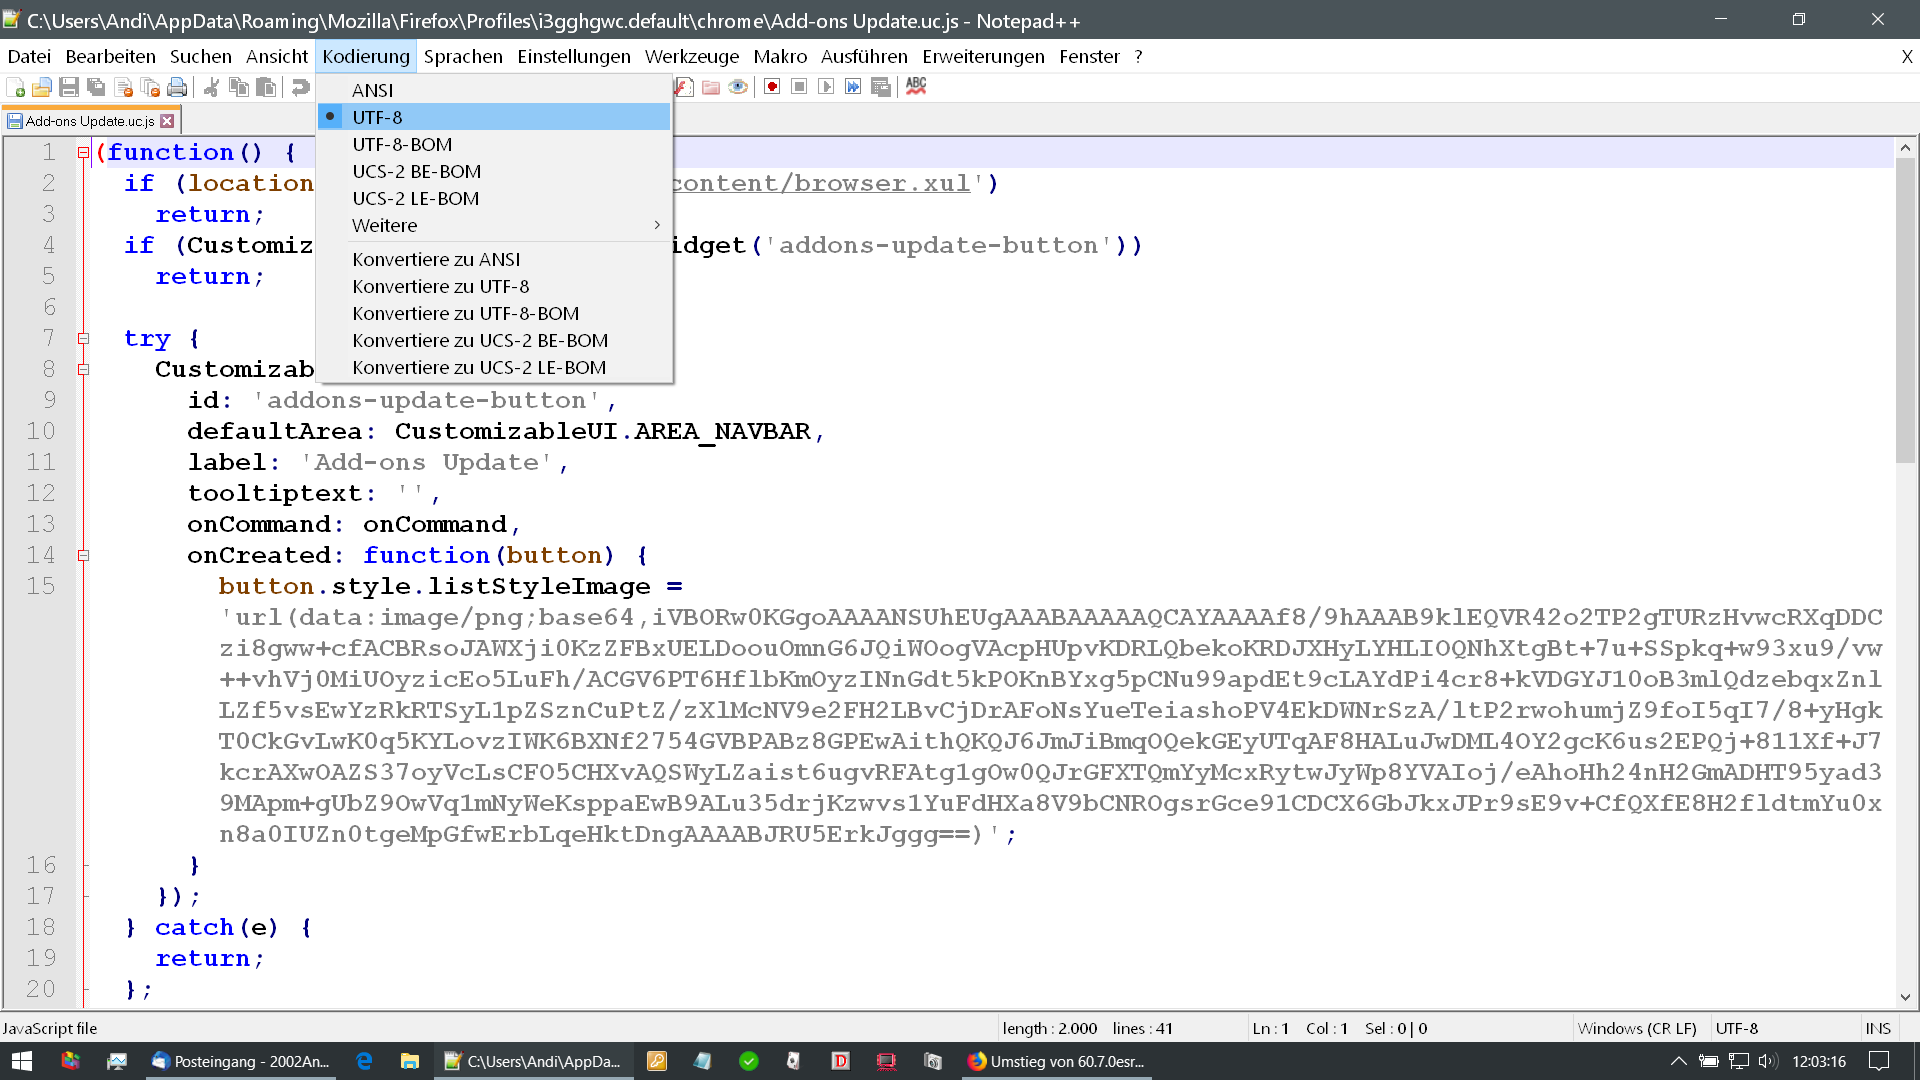Start macro recording with red dot icon

pos(772,87)
